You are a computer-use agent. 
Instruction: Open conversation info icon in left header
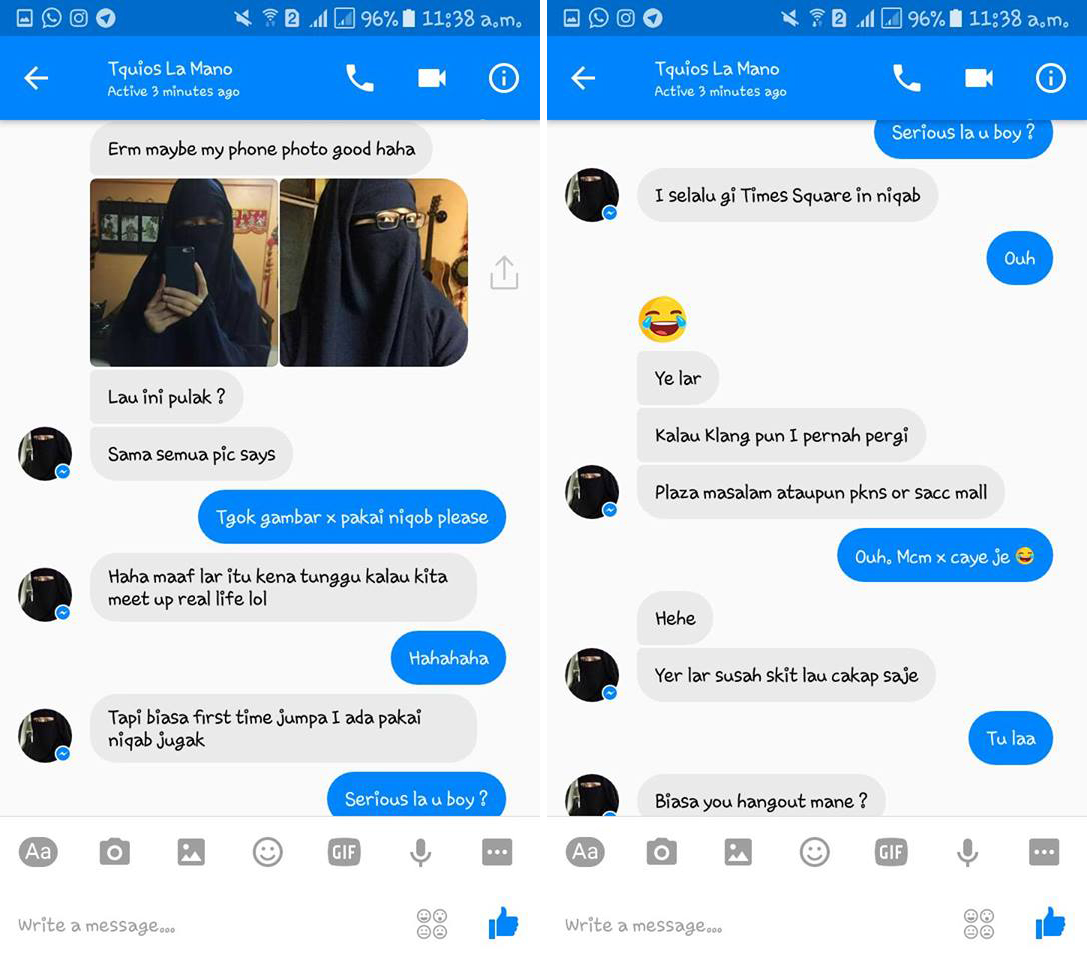click(x=504, y=78)
